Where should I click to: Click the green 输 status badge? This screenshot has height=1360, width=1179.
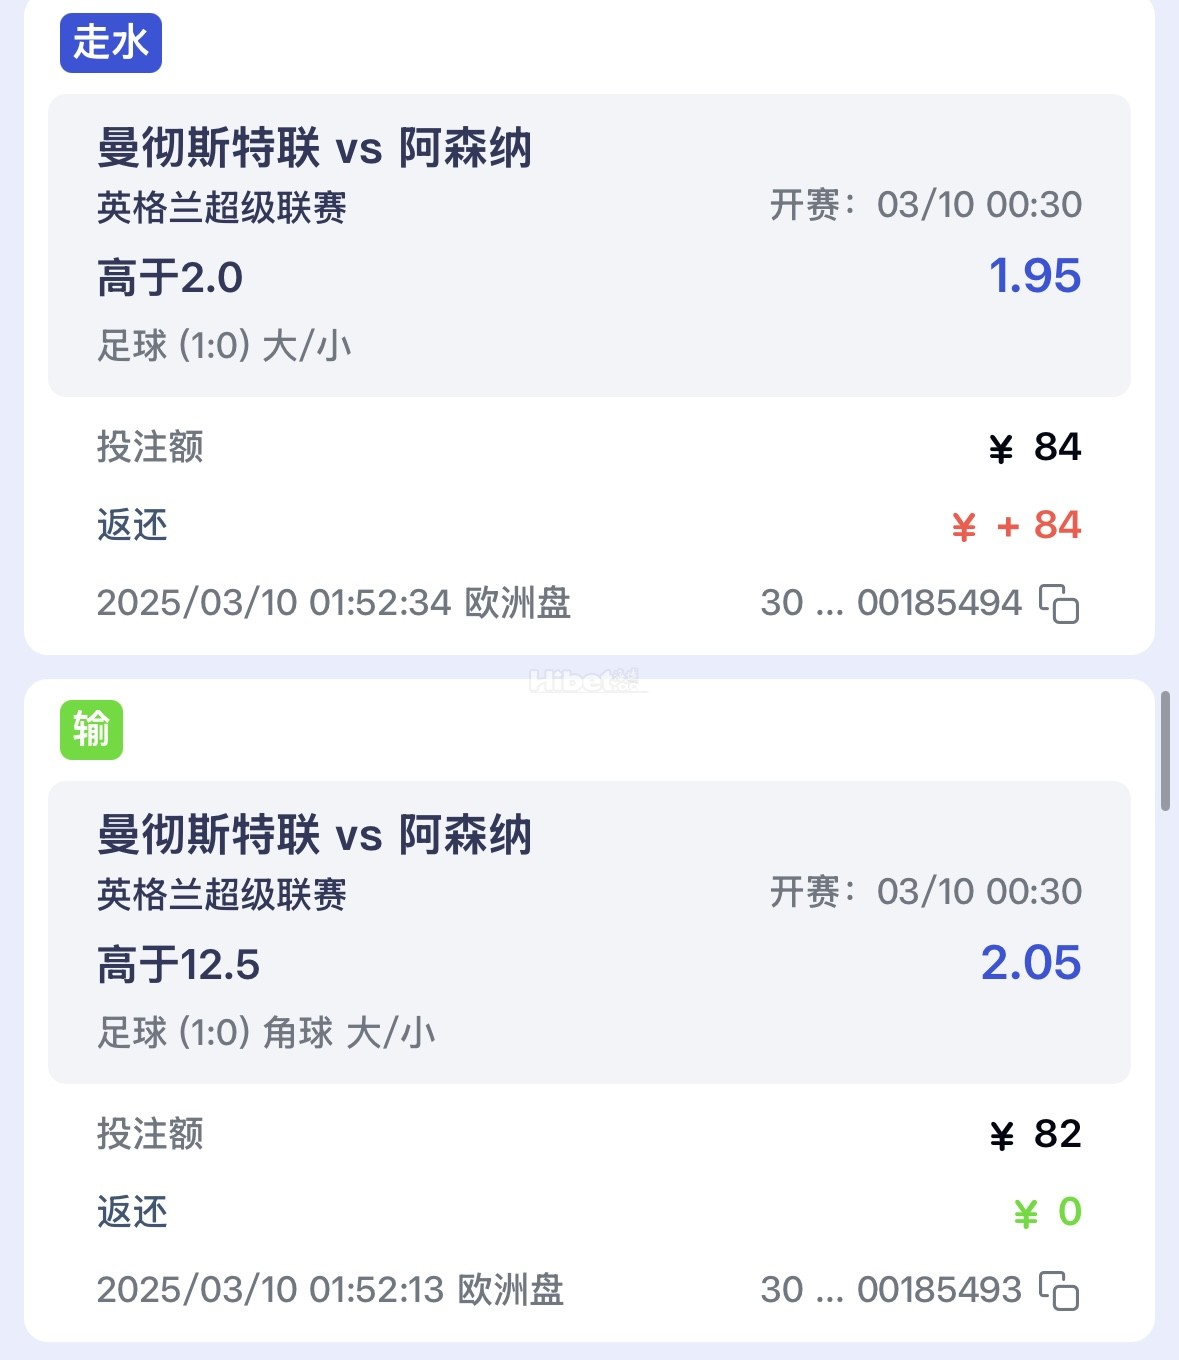(91, 730)
